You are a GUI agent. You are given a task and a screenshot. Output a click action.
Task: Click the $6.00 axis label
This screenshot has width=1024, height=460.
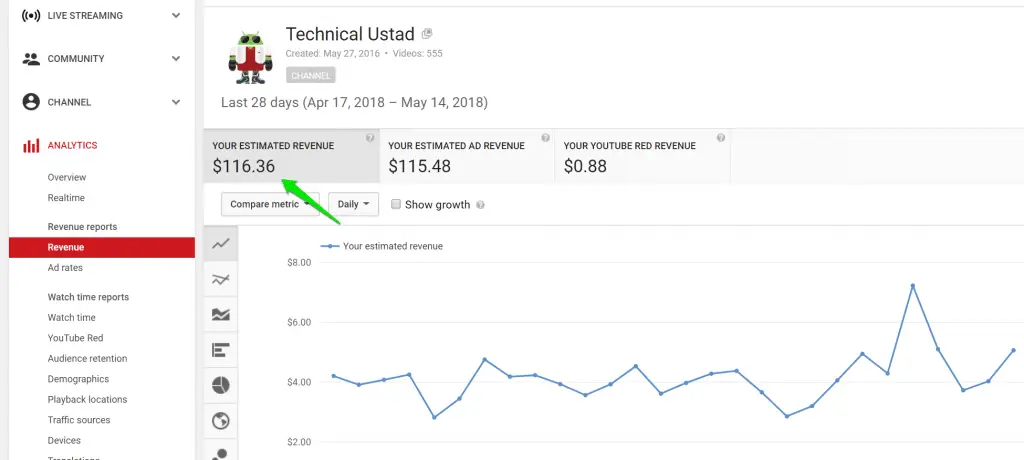[299, 322]
